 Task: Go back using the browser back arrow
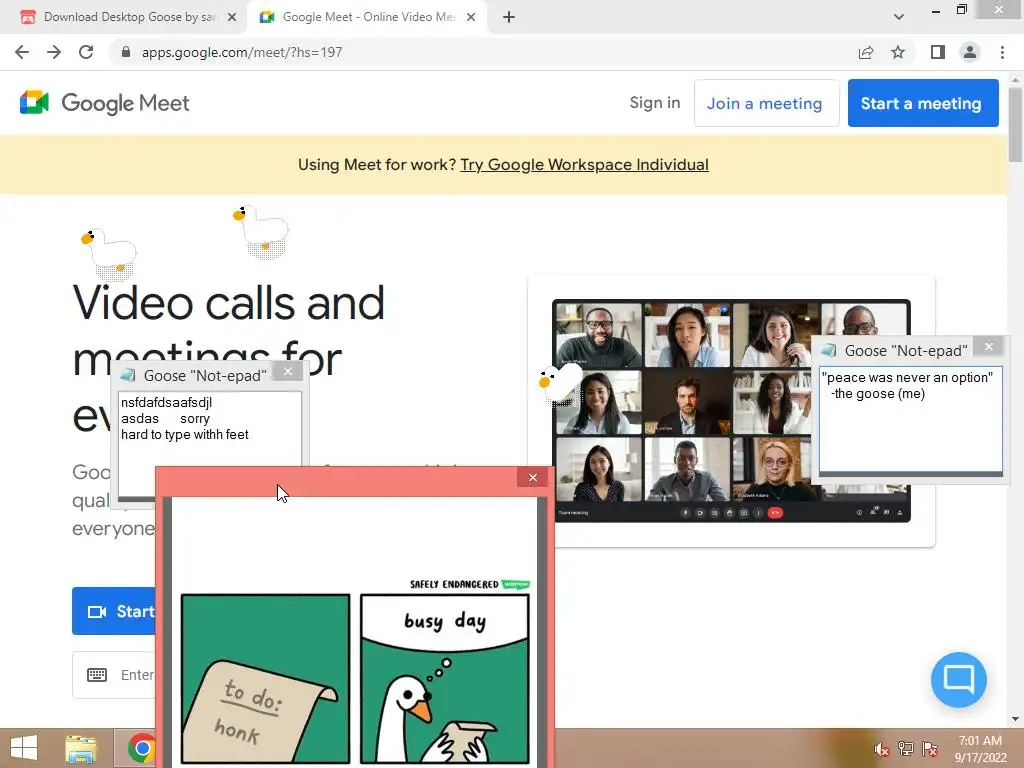(x=22, y=52)
